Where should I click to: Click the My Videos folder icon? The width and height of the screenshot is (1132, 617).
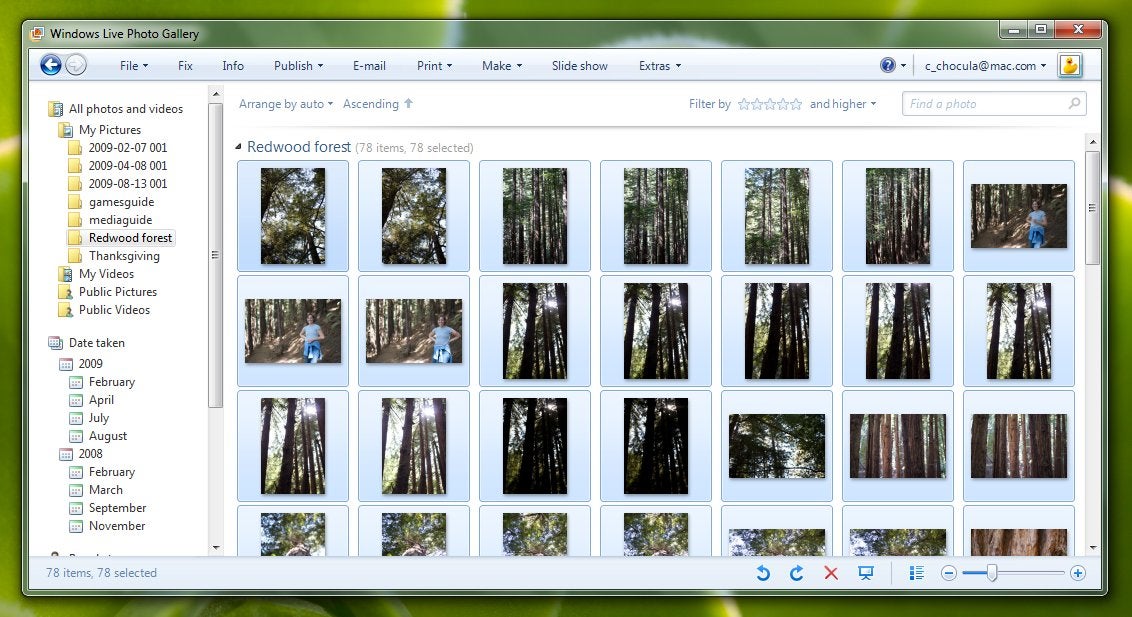pyautogui.click(x=66, y=274)
